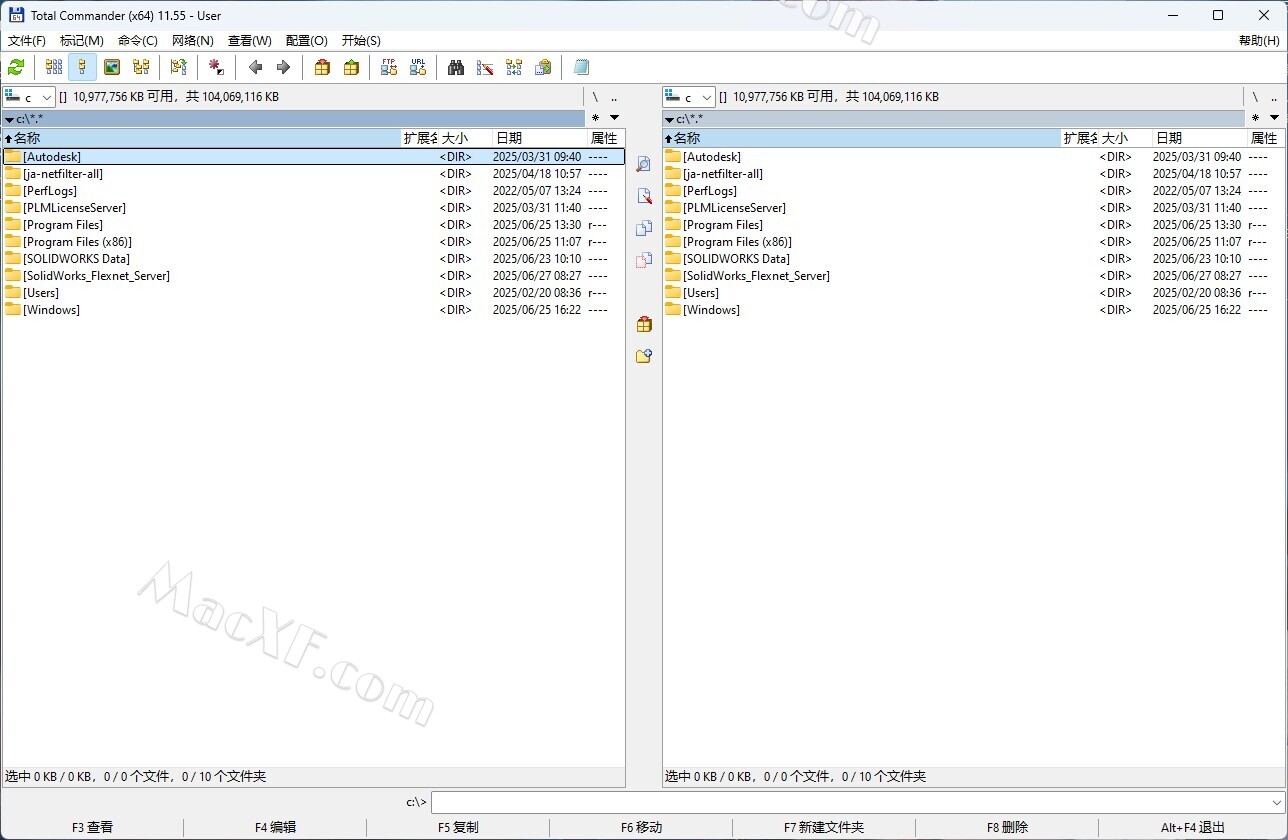Open the 帮助(H) menu
Image resolution: width=1288 pixels, height=840 pixels.
1259,41
